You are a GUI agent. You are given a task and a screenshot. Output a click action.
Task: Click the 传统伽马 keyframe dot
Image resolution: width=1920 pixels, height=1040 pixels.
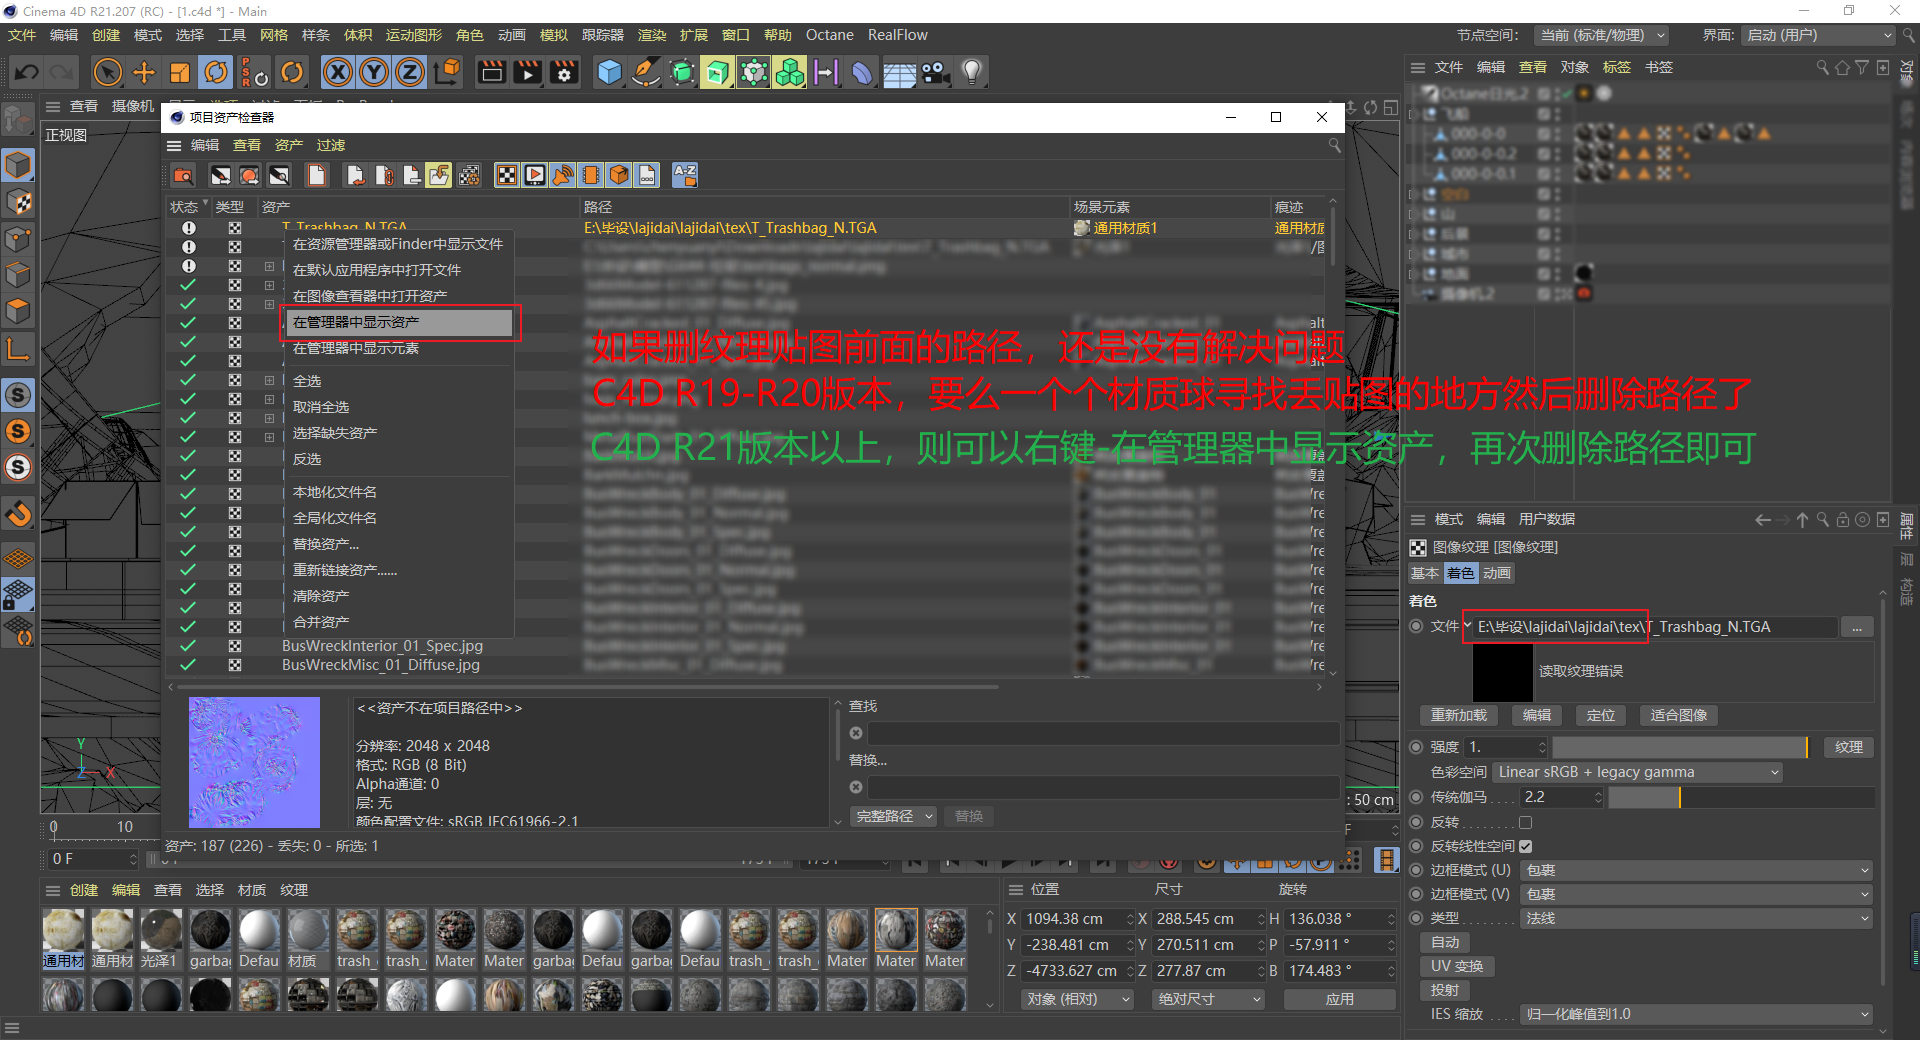point(1416,797)
